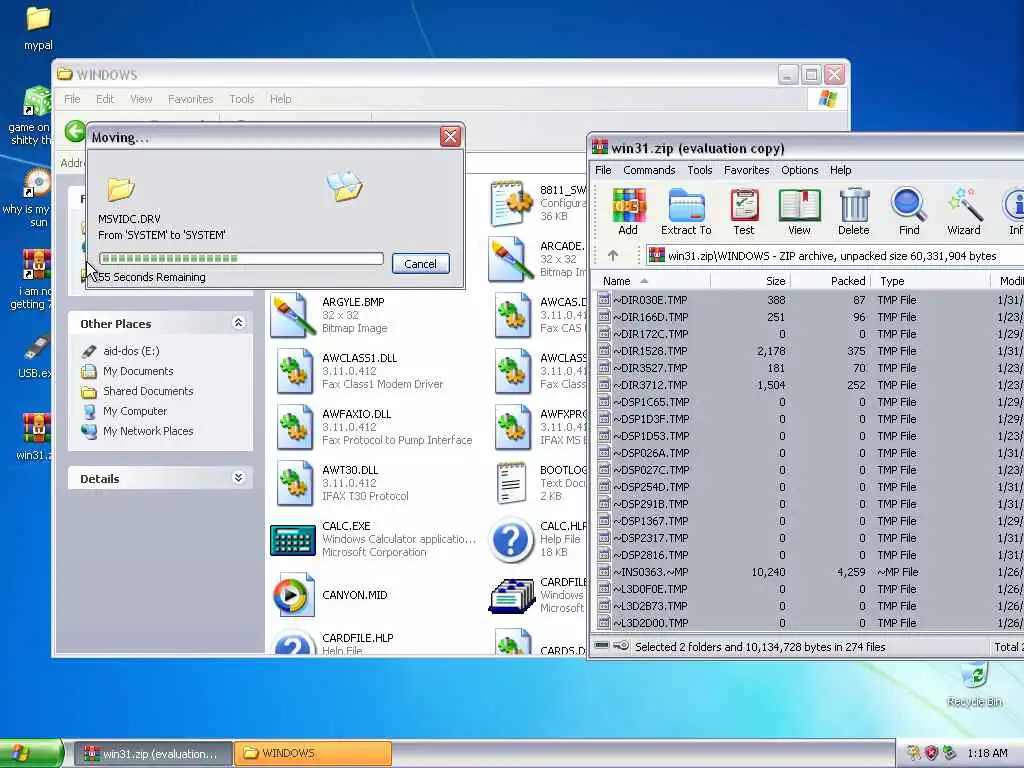Click the Delete trash icon in WinRAR
Screen dimensions: 1024x768
(854, 211)
